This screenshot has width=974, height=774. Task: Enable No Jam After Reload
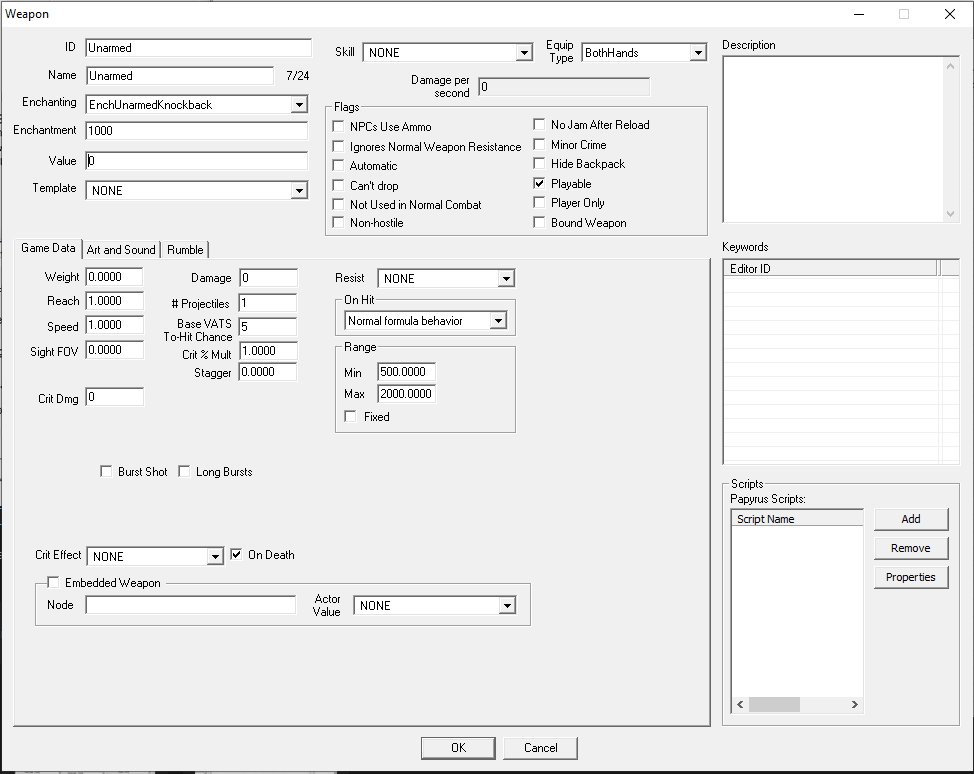[x=539, y=125]
